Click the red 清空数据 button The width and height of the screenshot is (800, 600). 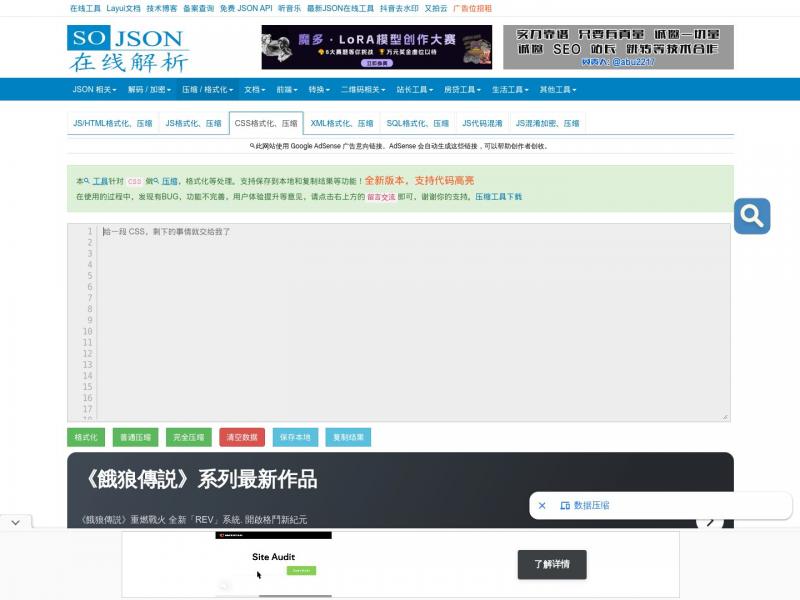point(242,437)
